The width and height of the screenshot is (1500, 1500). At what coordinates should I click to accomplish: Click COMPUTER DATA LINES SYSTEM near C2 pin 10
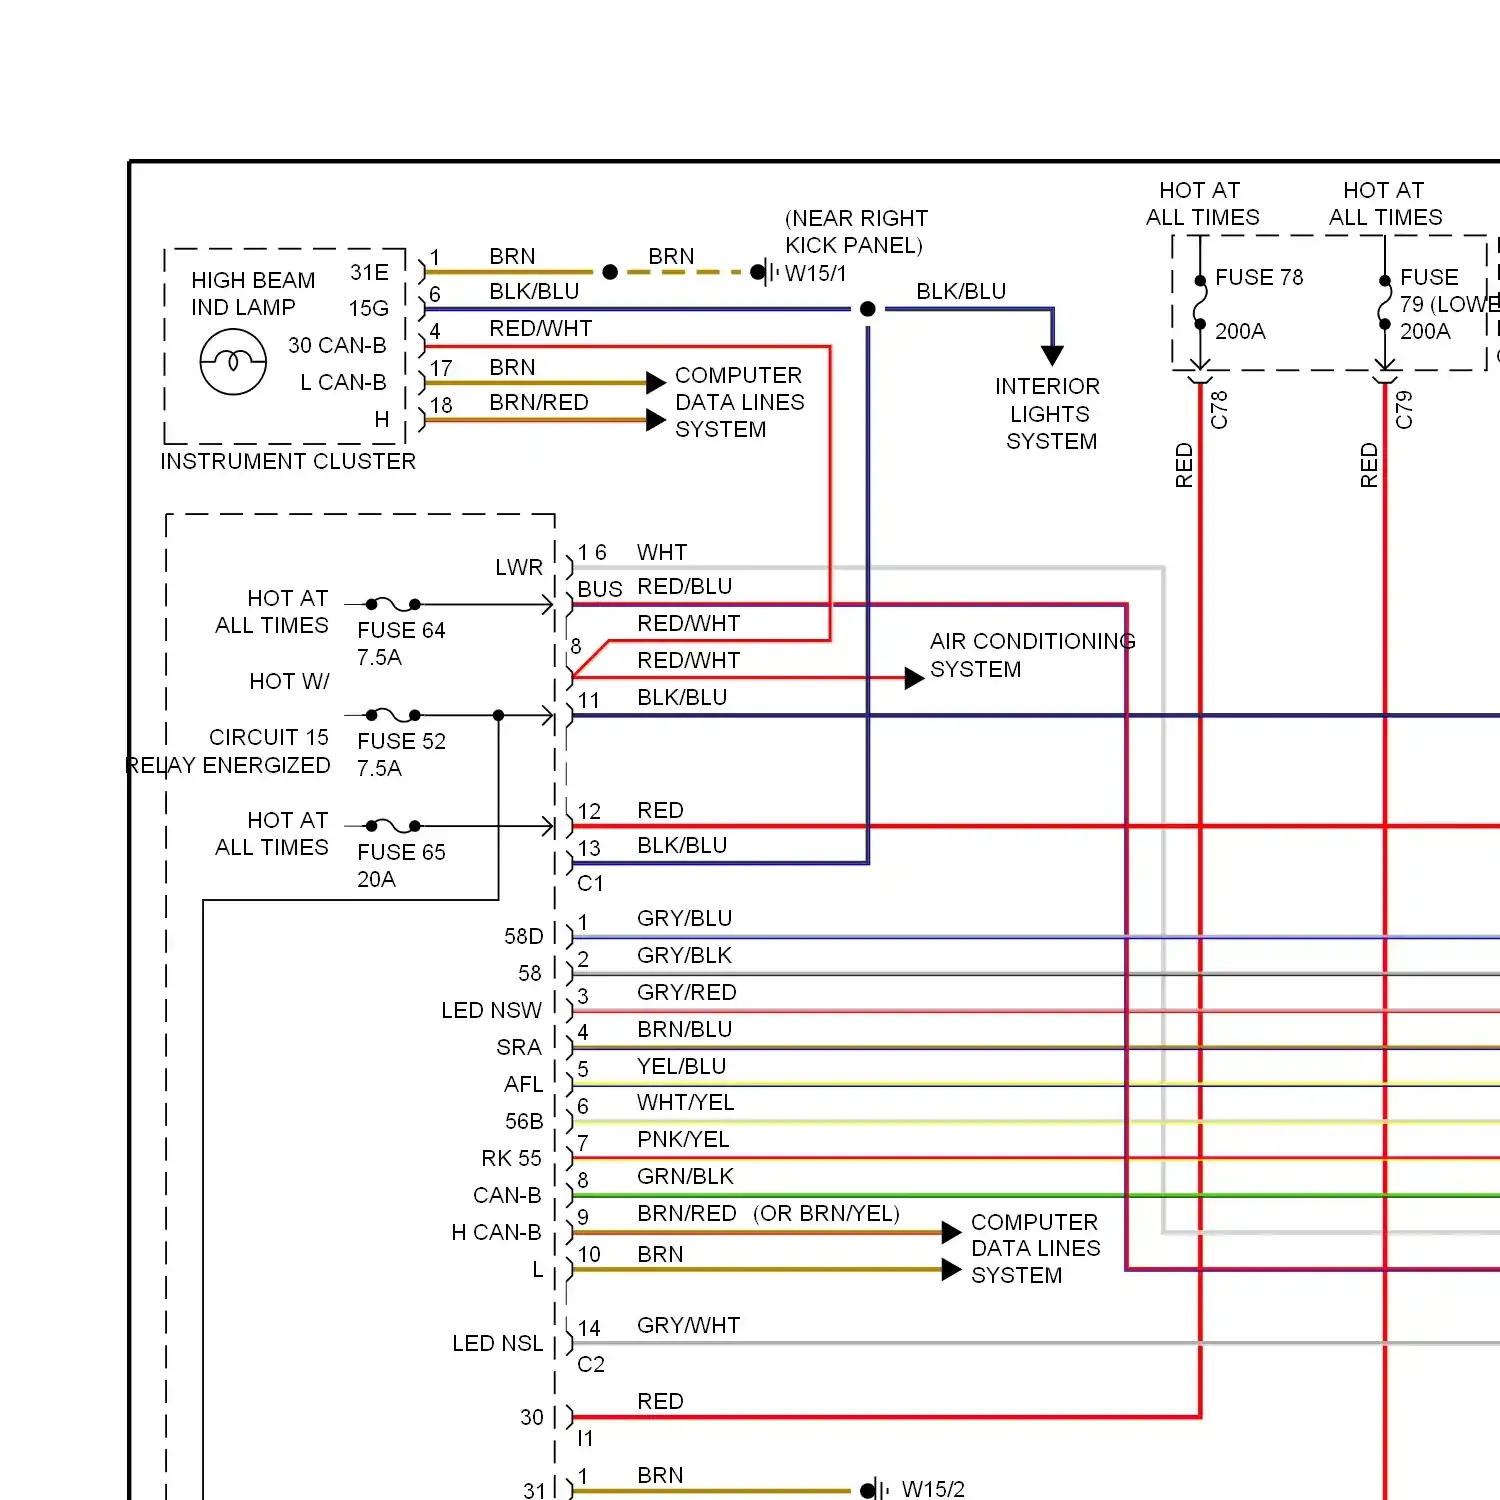pos(1035,1249)
